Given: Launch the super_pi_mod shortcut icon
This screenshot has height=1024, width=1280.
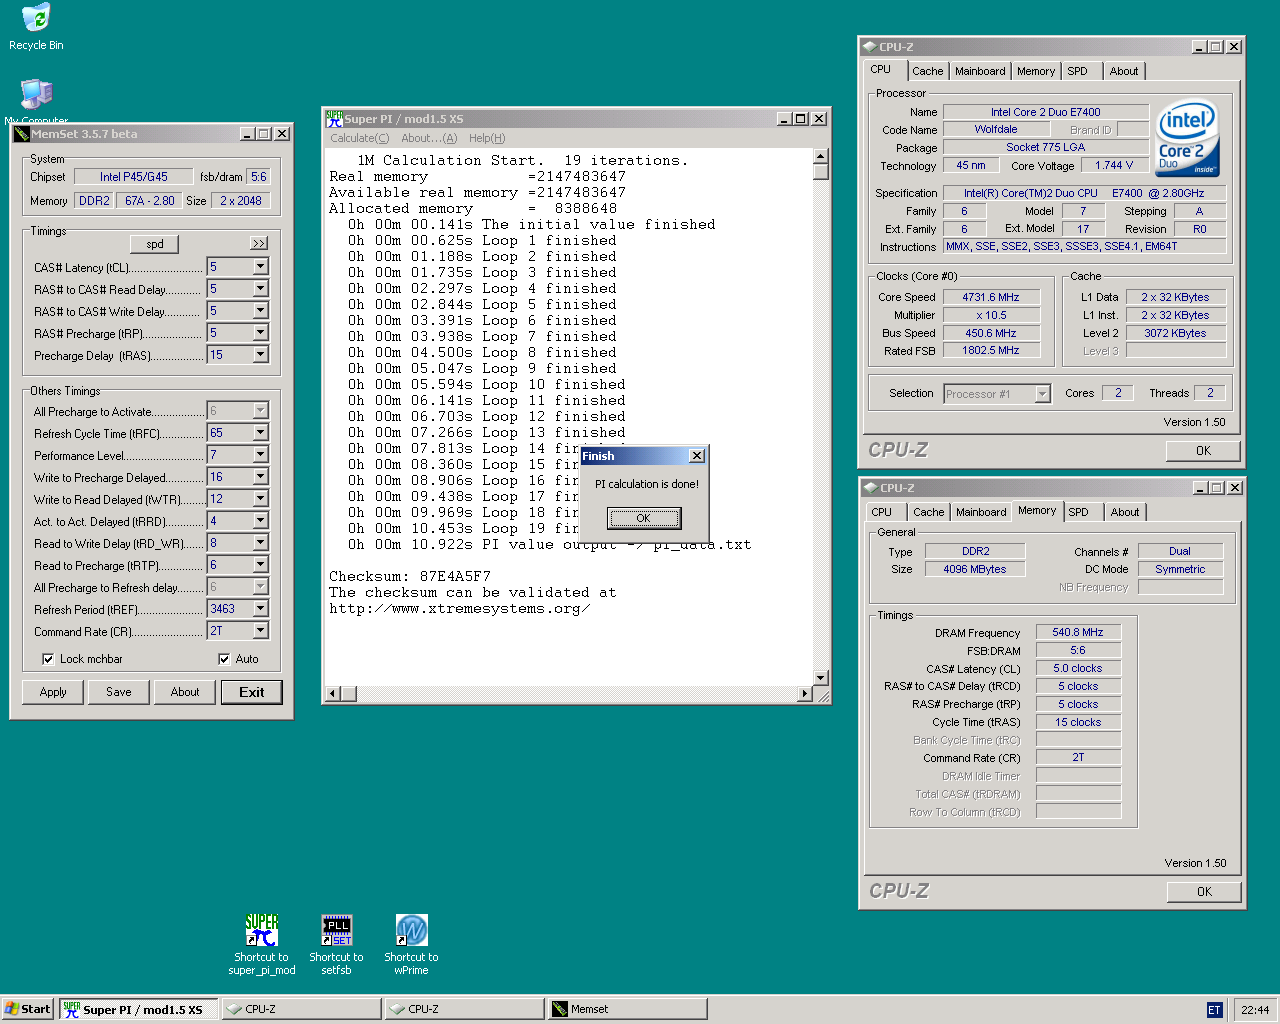Looking at the screenshot, I should (x=262, y=930).
